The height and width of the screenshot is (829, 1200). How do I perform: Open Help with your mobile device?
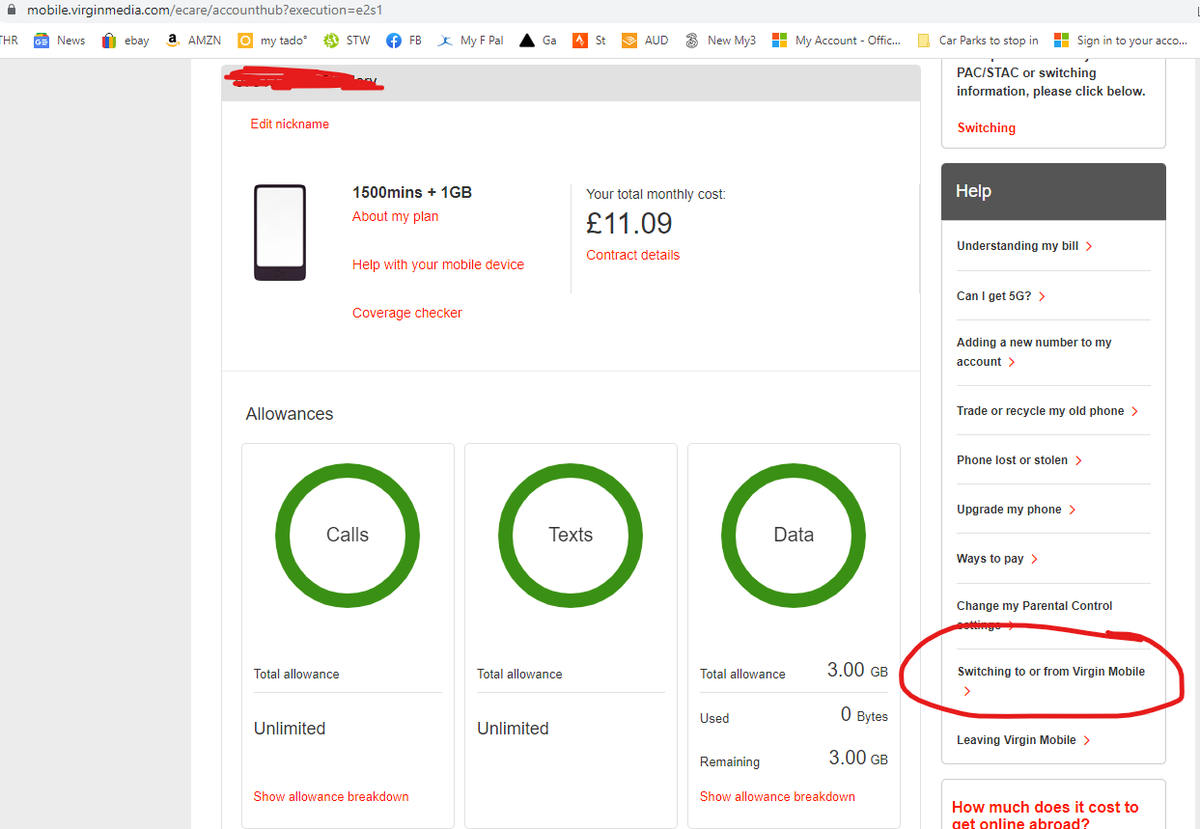point(438,265)
